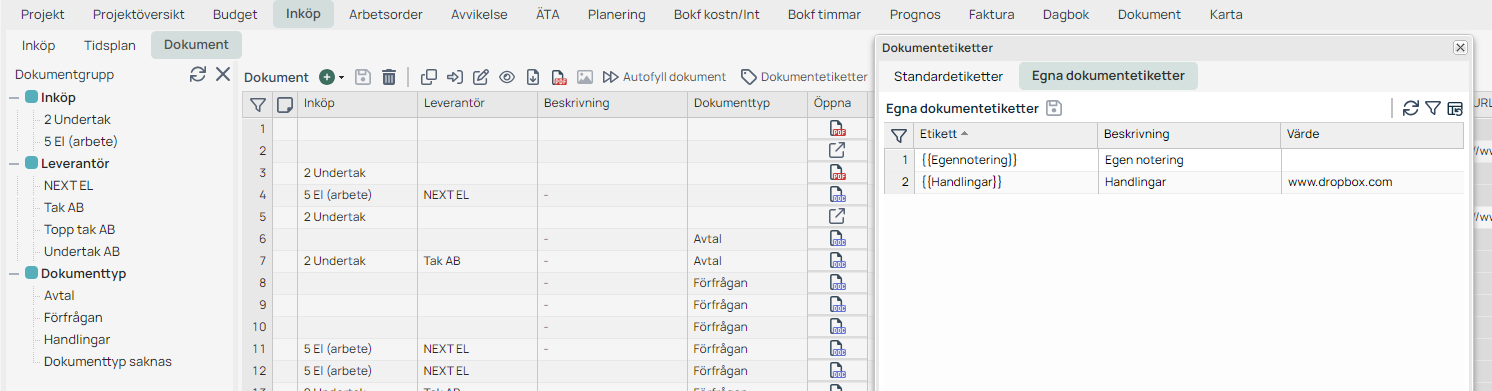Image resolution: width=1492 pixels, height=391 pixels.
Task: Refresh the Dokumentgrupp tree panel
Action: pyautogui.click(x=198, y=74)
